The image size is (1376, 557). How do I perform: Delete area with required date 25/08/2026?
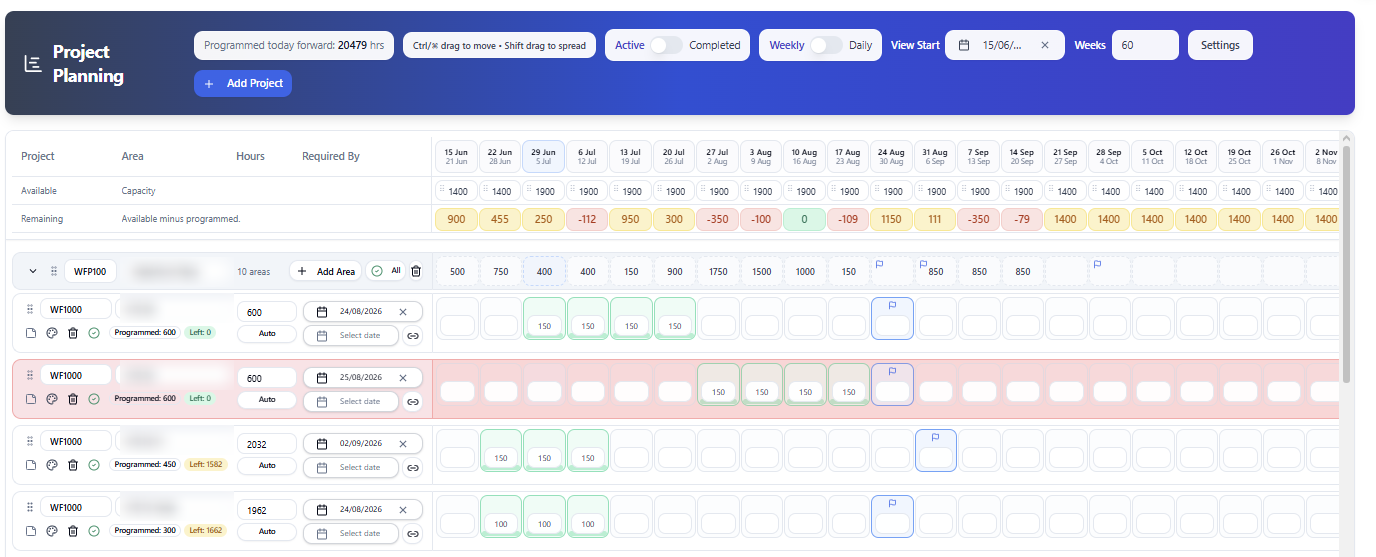(73, 399)
